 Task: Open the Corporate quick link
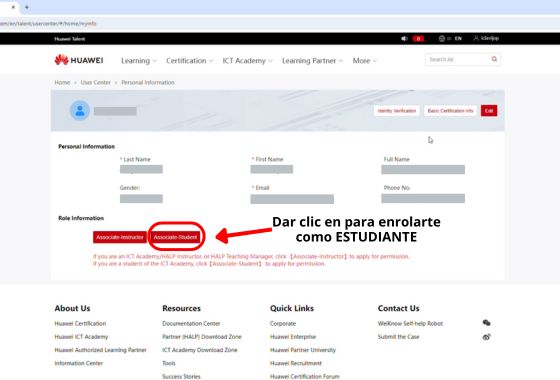(x=283, y=323)
